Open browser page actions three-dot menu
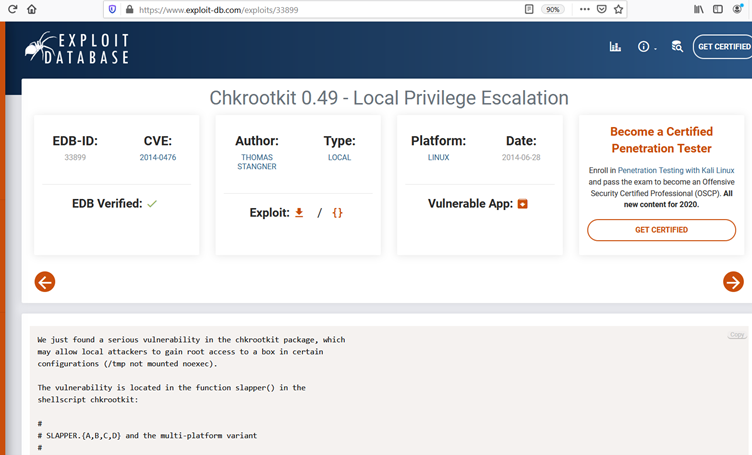Viewport: 752px width, 455px height. coord(583,9)
